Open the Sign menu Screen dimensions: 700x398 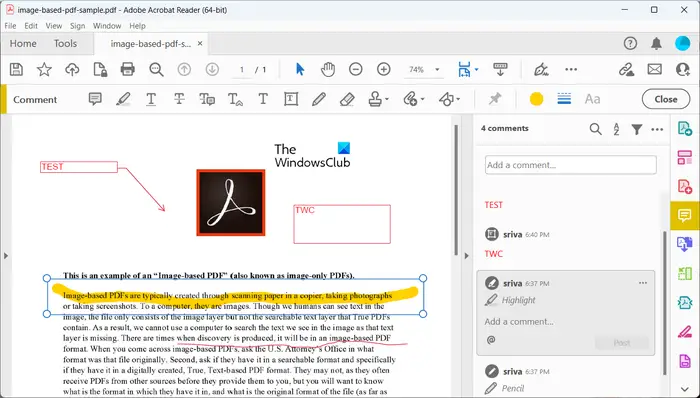(77, 26)
